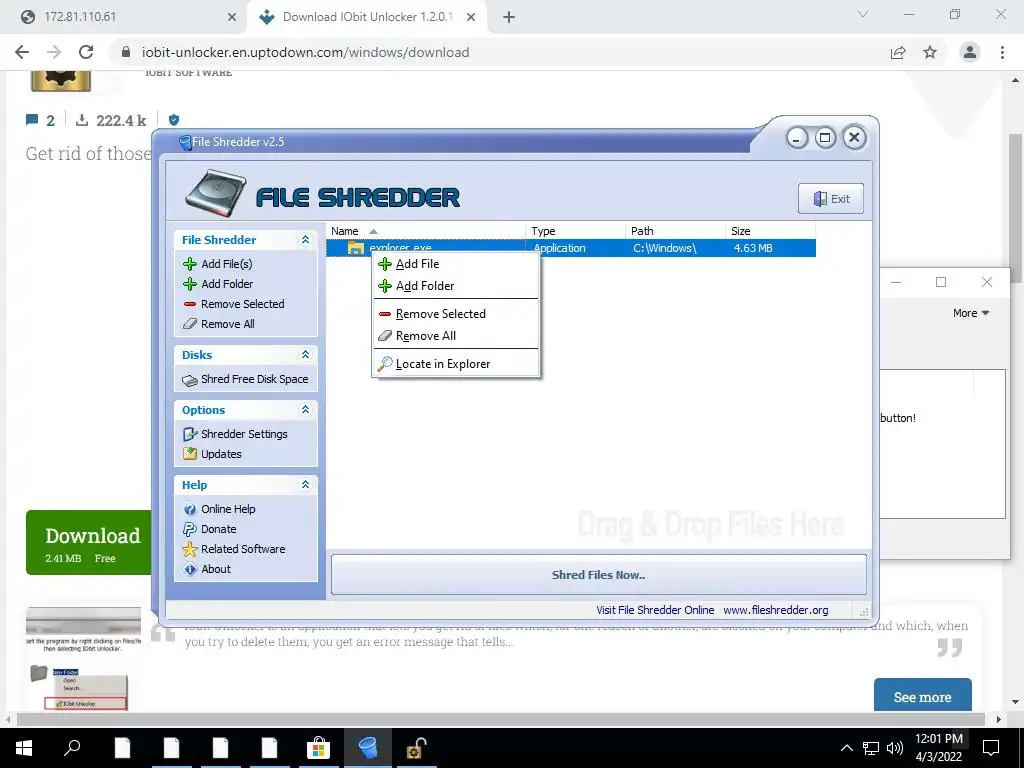Open the padlock app in the taskbar
The image size is (1024, 768).
click(416, 748)
